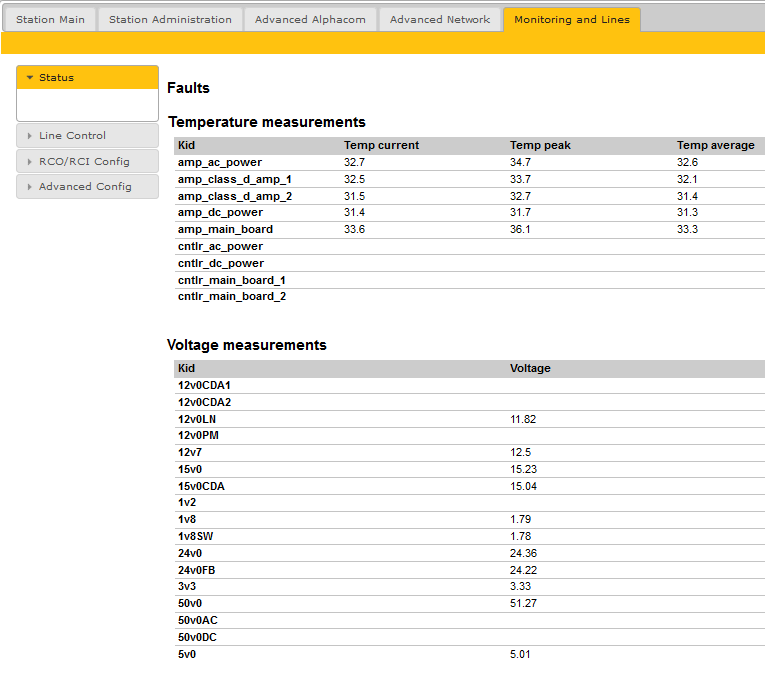Click the Temp average column header
Viewport: 765px width, 683px height.
(x=715, y=145)
